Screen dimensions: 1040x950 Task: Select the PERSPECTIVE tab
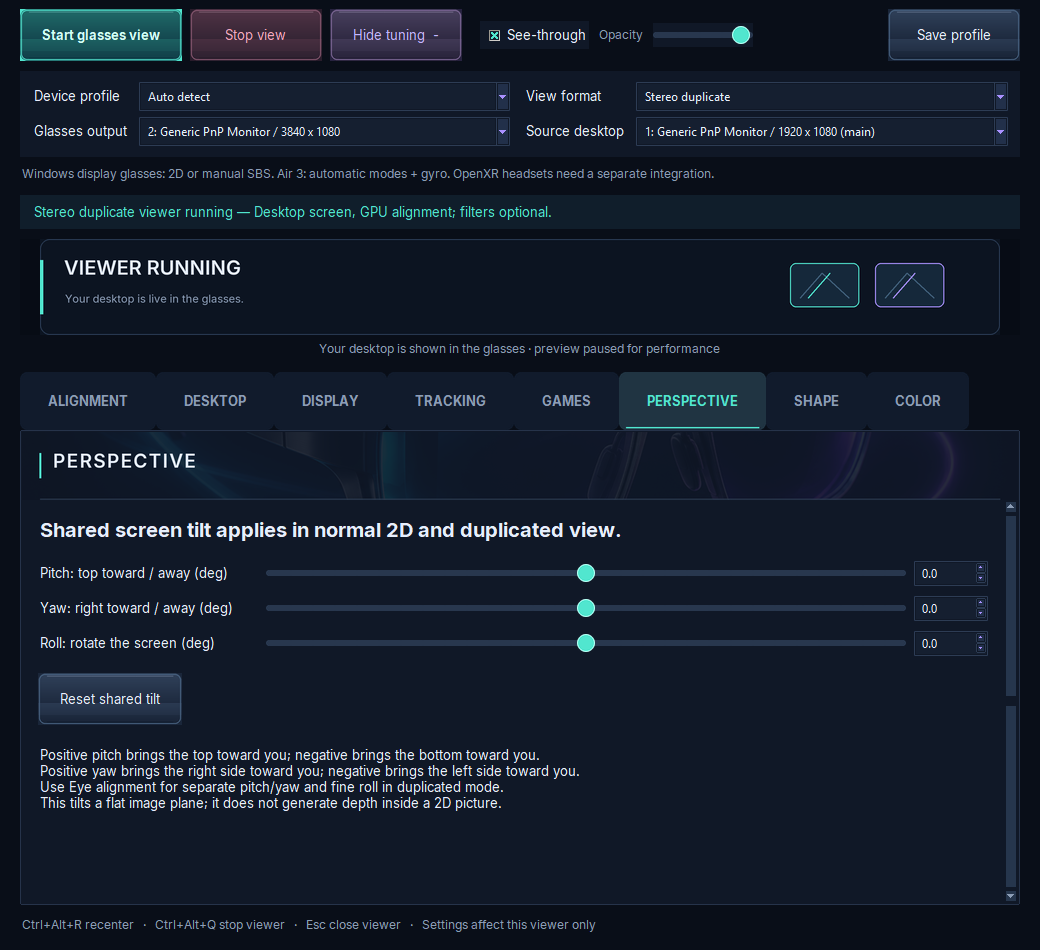[692, 401]
